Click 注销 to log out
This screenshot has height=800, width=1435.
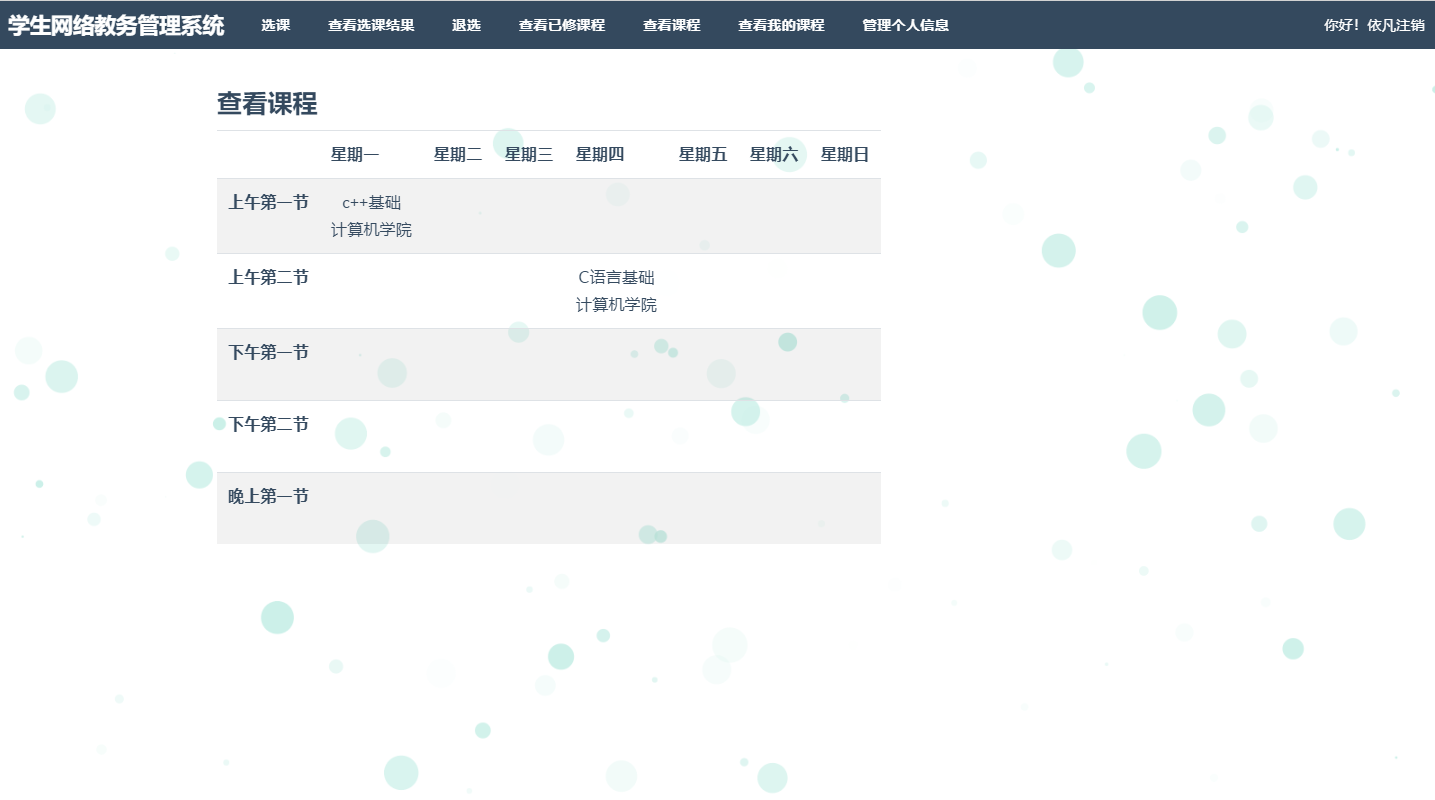1406,25
